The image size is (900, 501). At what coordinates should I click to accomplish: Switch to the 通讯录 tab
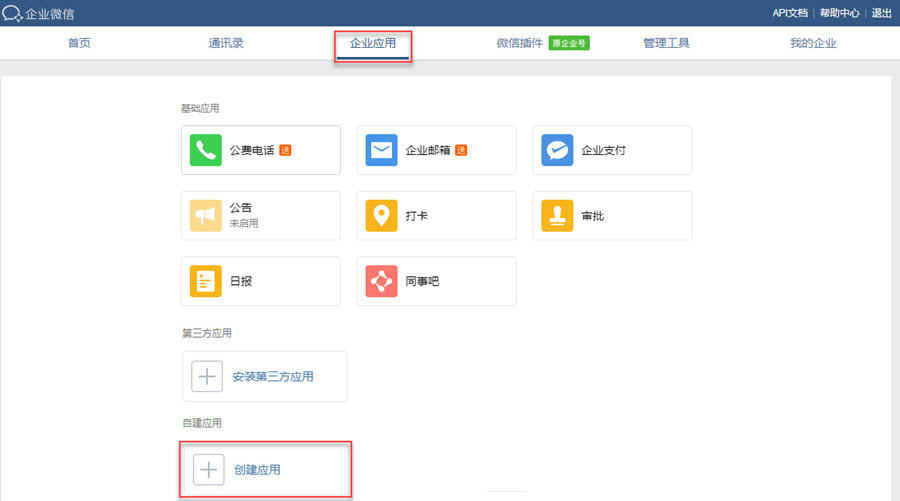point(226,43)
